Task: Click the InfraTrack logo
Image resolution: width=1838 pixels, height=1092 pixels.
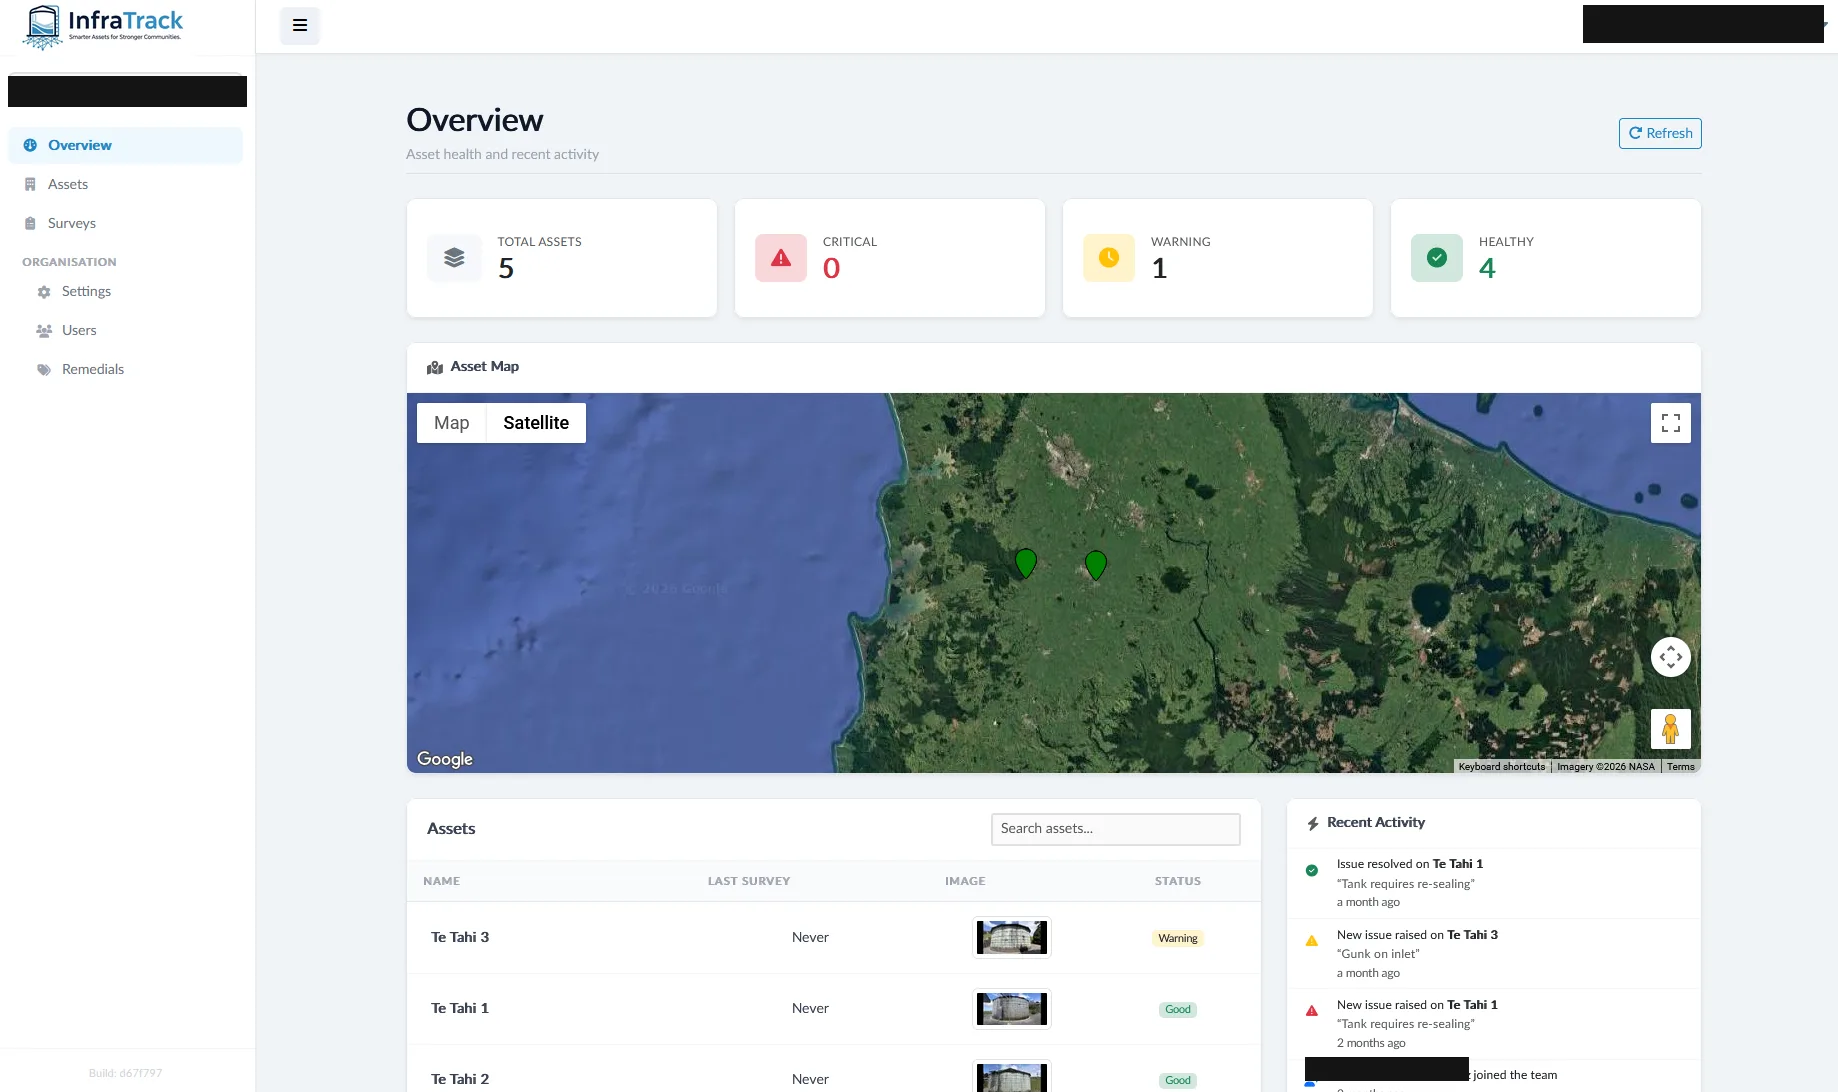Action: [x=103, y=27]
